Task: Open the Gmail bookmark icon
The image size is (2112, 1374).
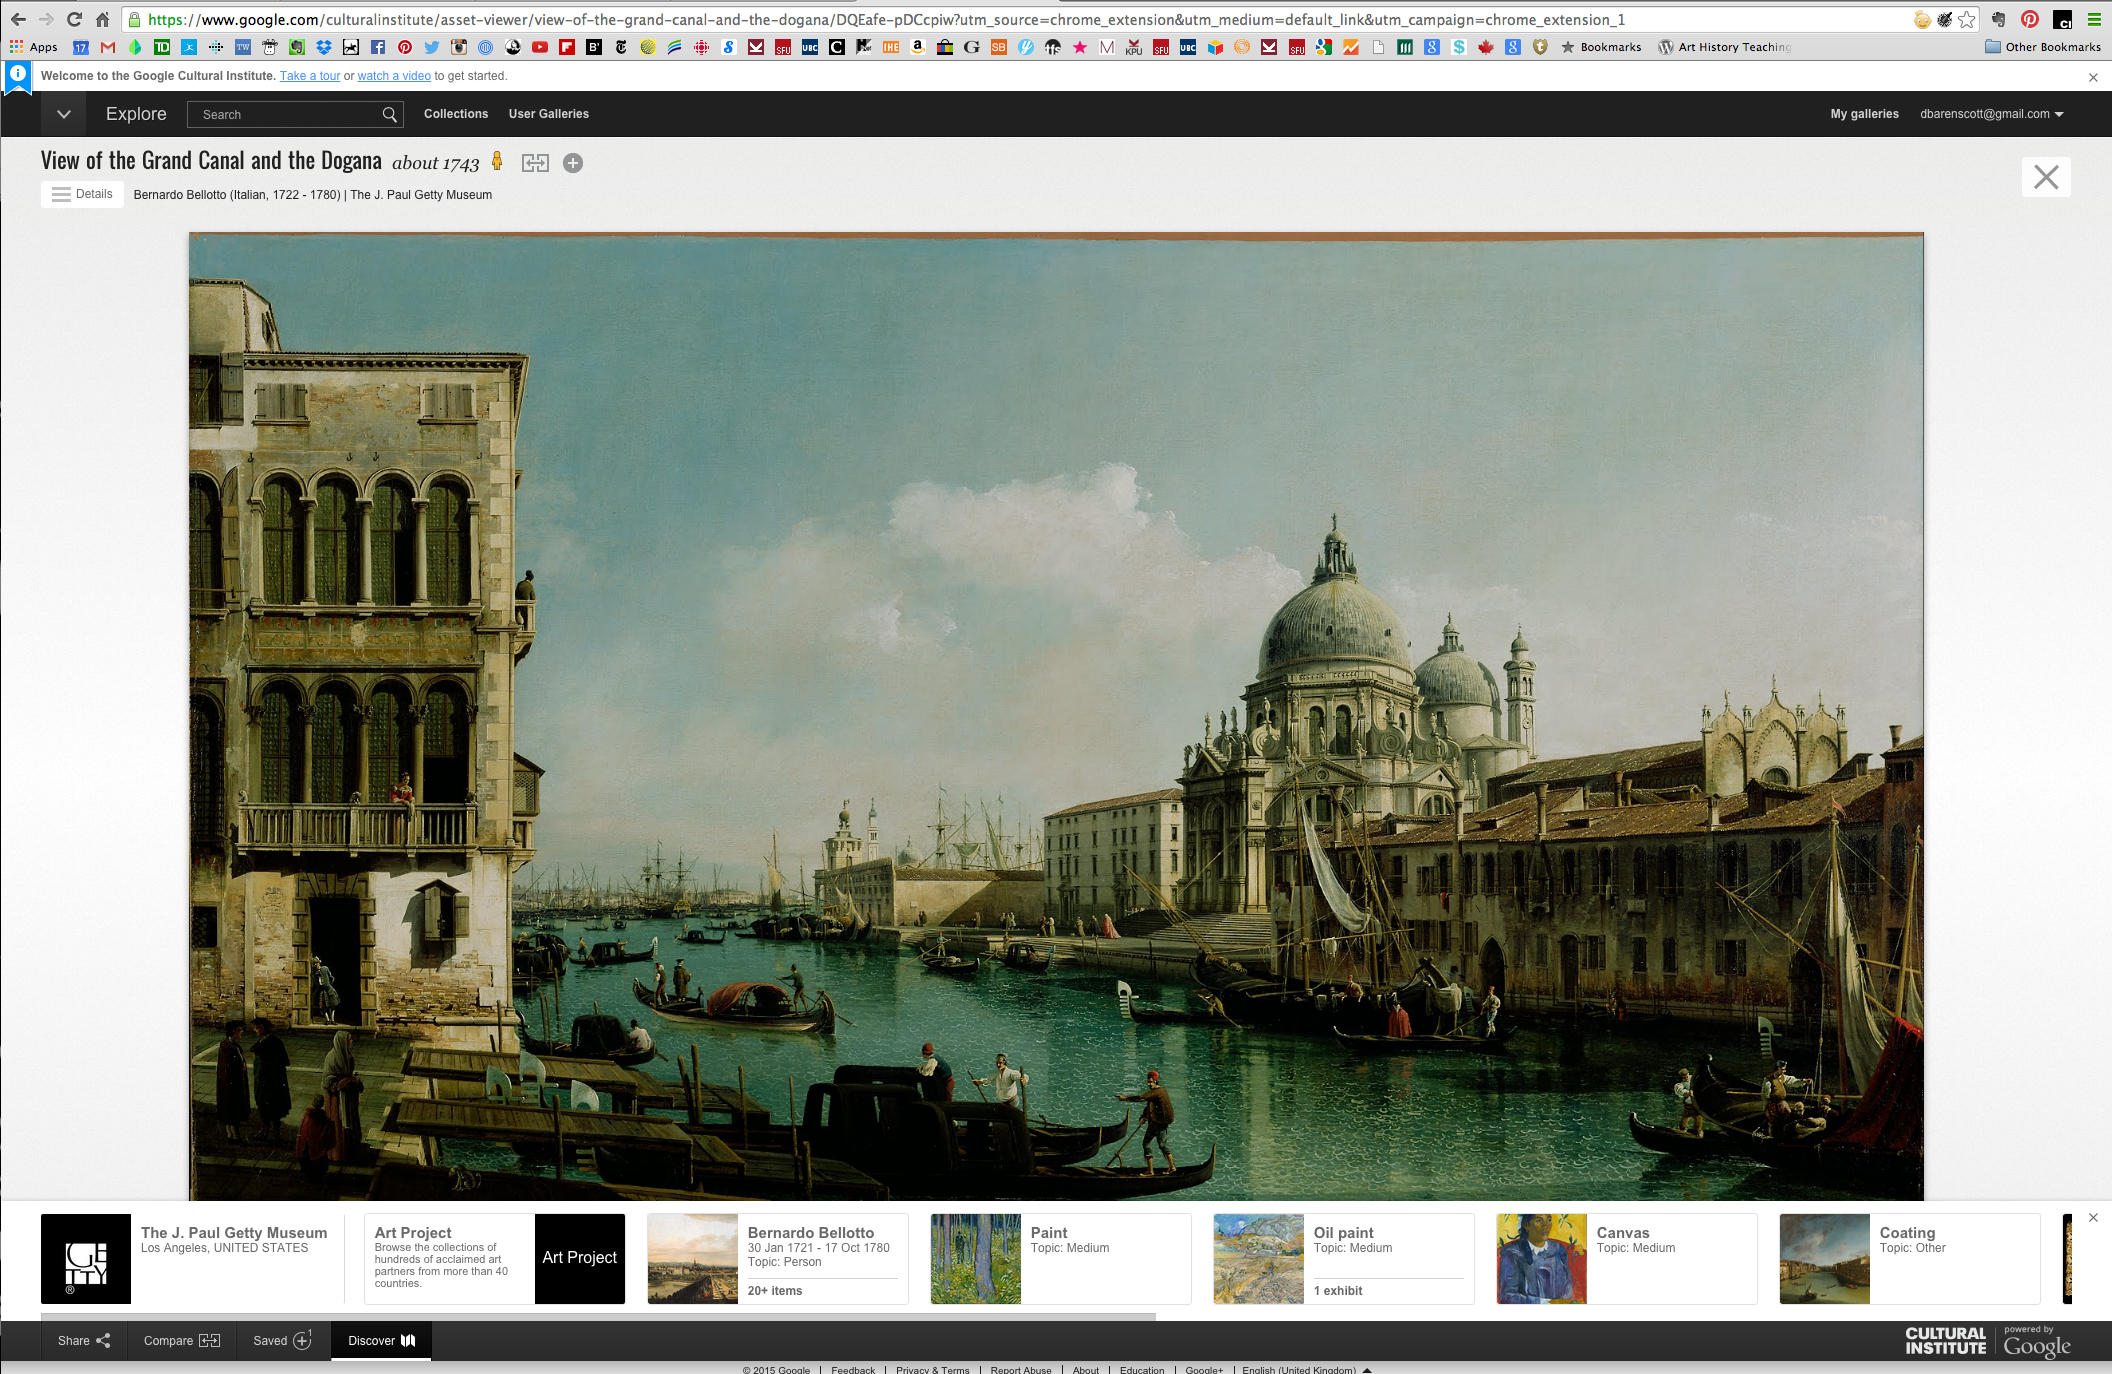Action: click(x=108, y=47)
